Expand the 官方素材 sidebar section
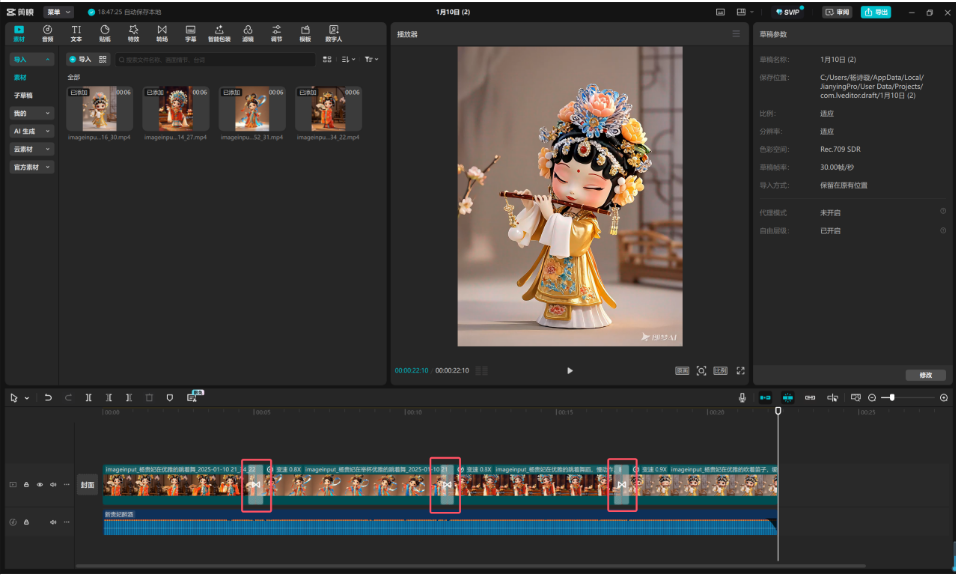 click(32, 167)
